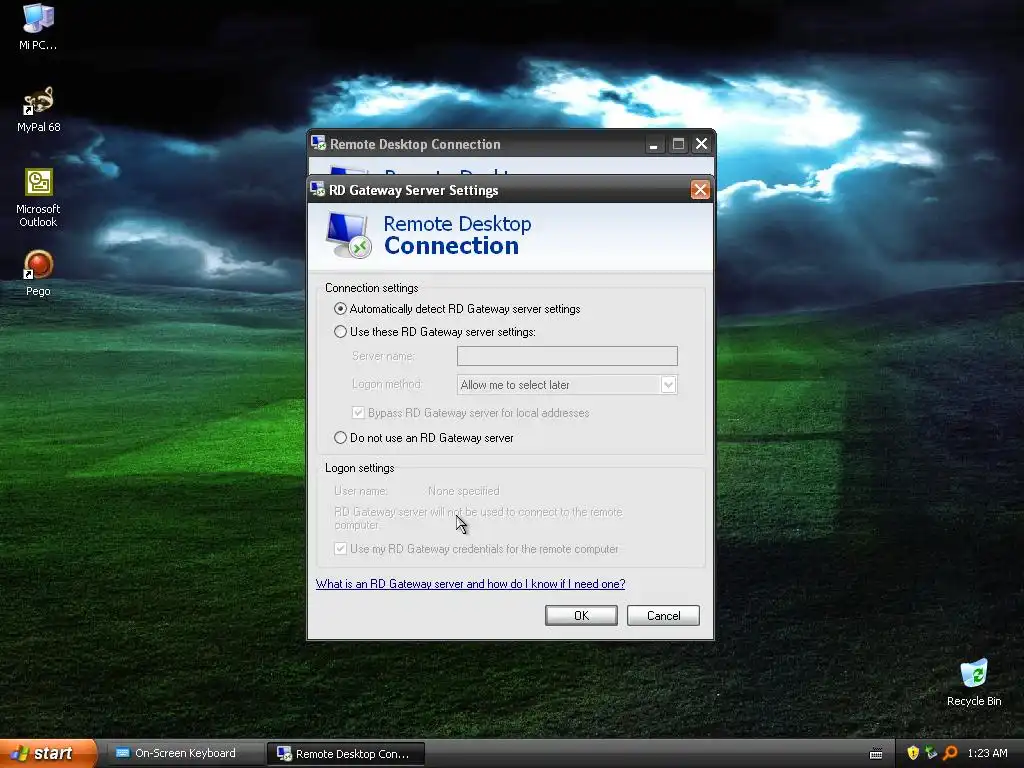Image resolution: width=1024 pixels, height=768 pixels.
Task: Click the RD Gateway Server Settings title icon
Action: pyautogui.click(x=318, y=189)
